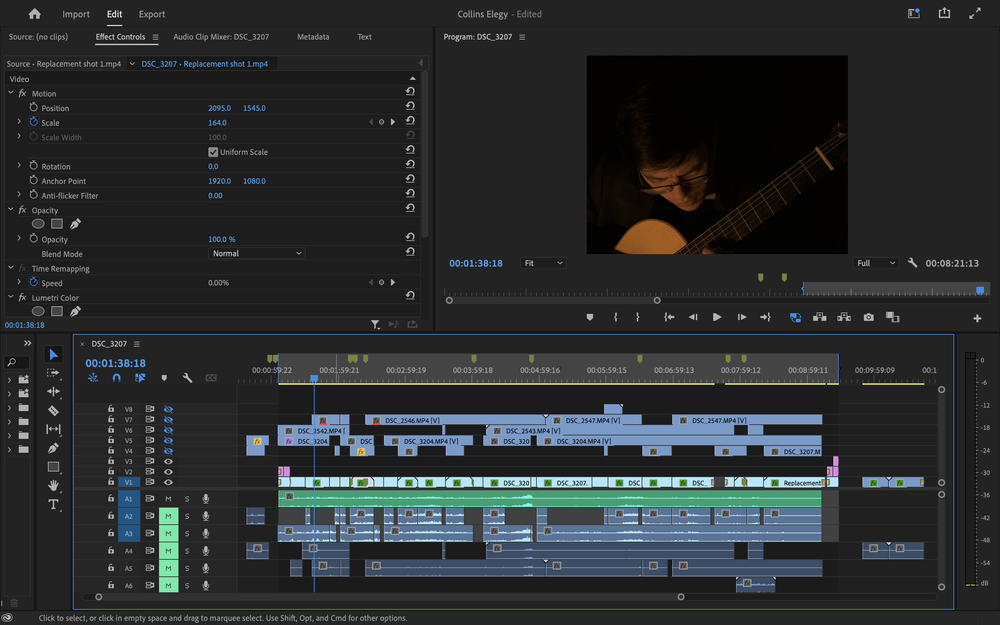The width and height of the screenshot is (1000, 625).
Task: Switch to the Export tab
Action: (152, 14)
